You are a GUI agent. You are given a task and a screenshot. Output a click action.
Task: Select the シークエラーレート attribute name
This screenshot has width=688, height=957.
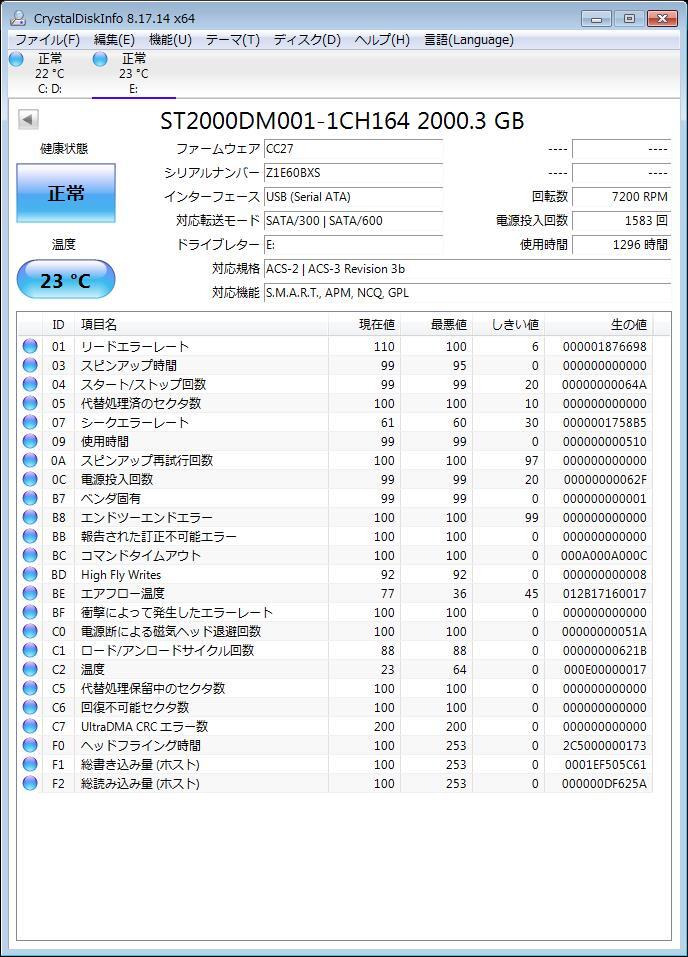point(135,422)
